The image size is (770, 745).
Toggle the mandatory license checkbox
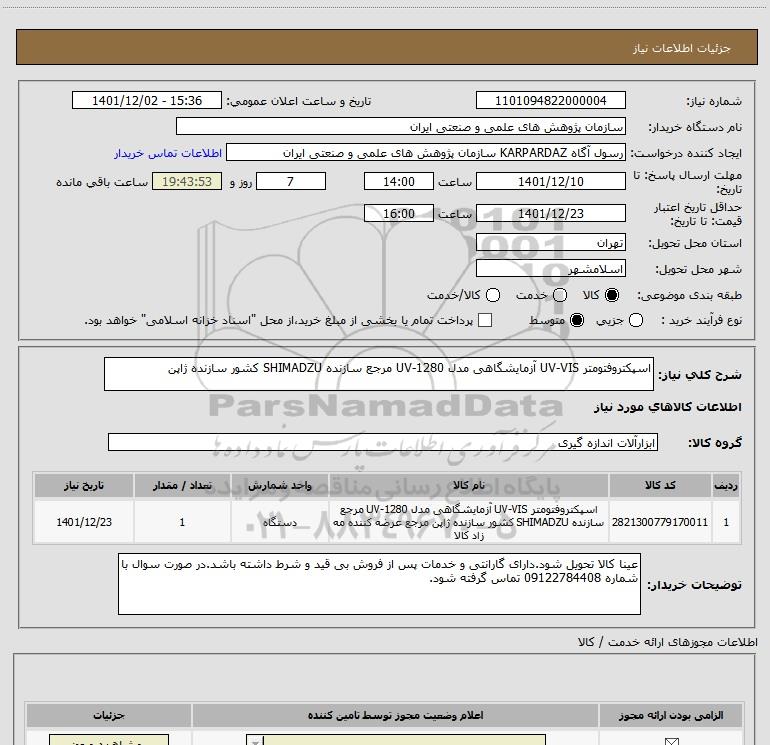coord(671,742)
